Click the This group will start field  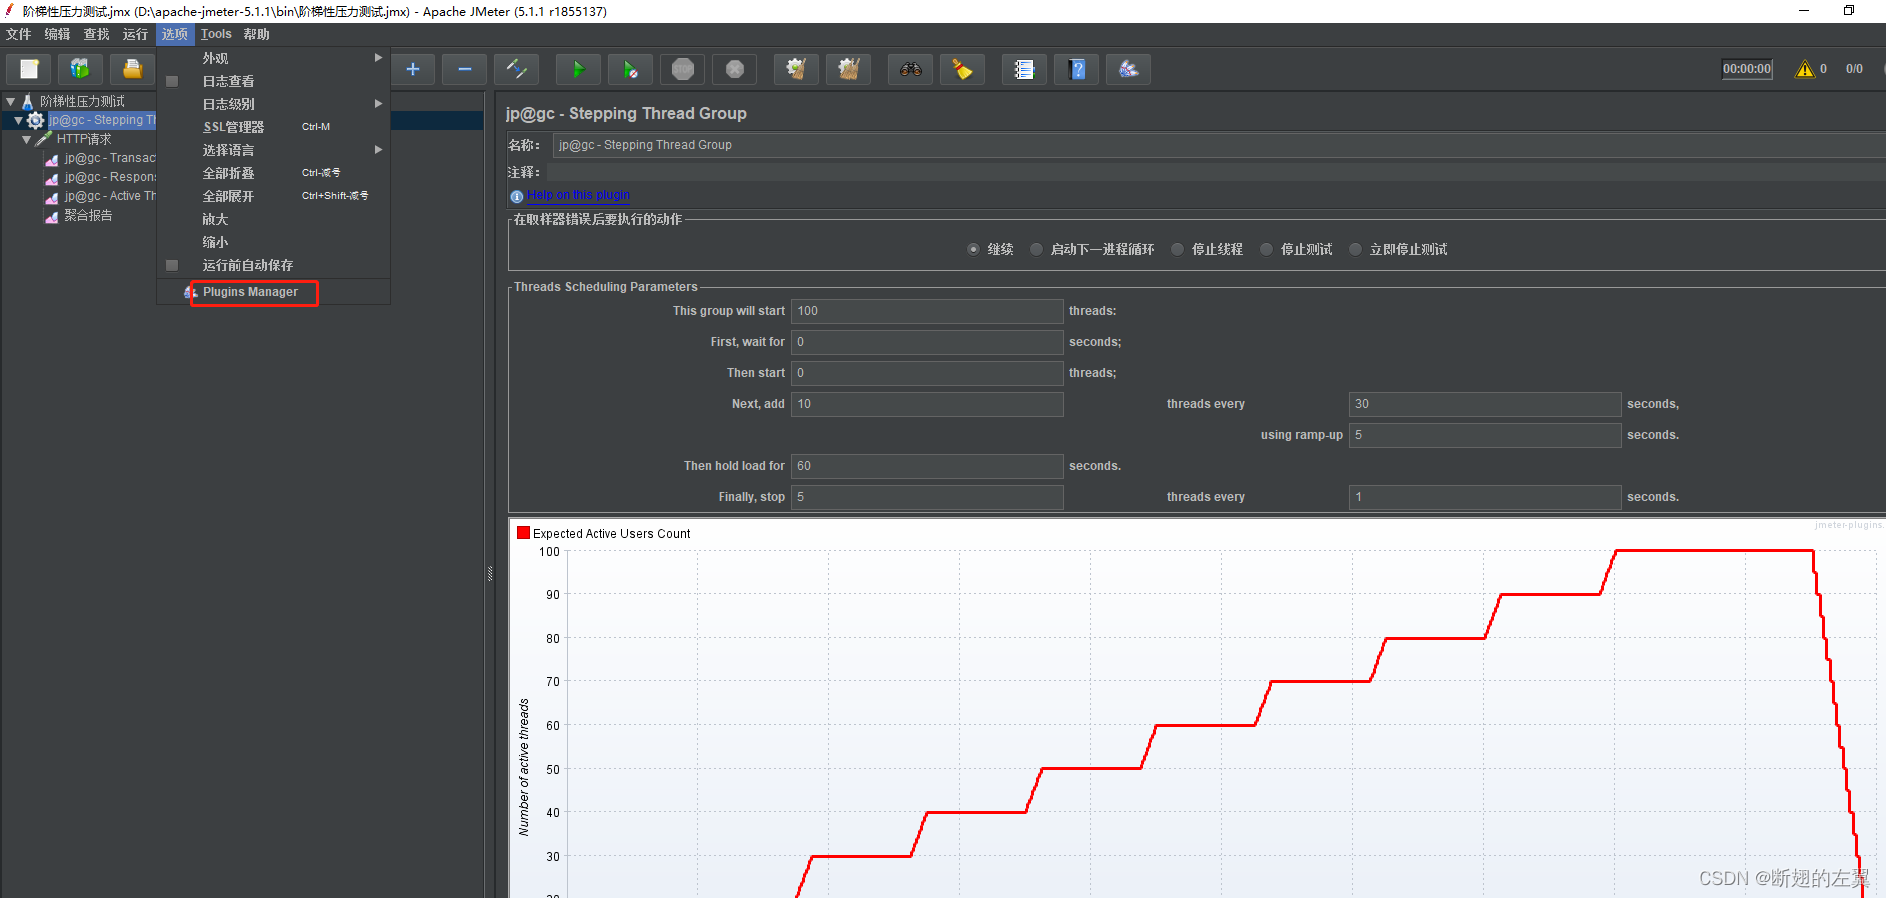(927, 311)
